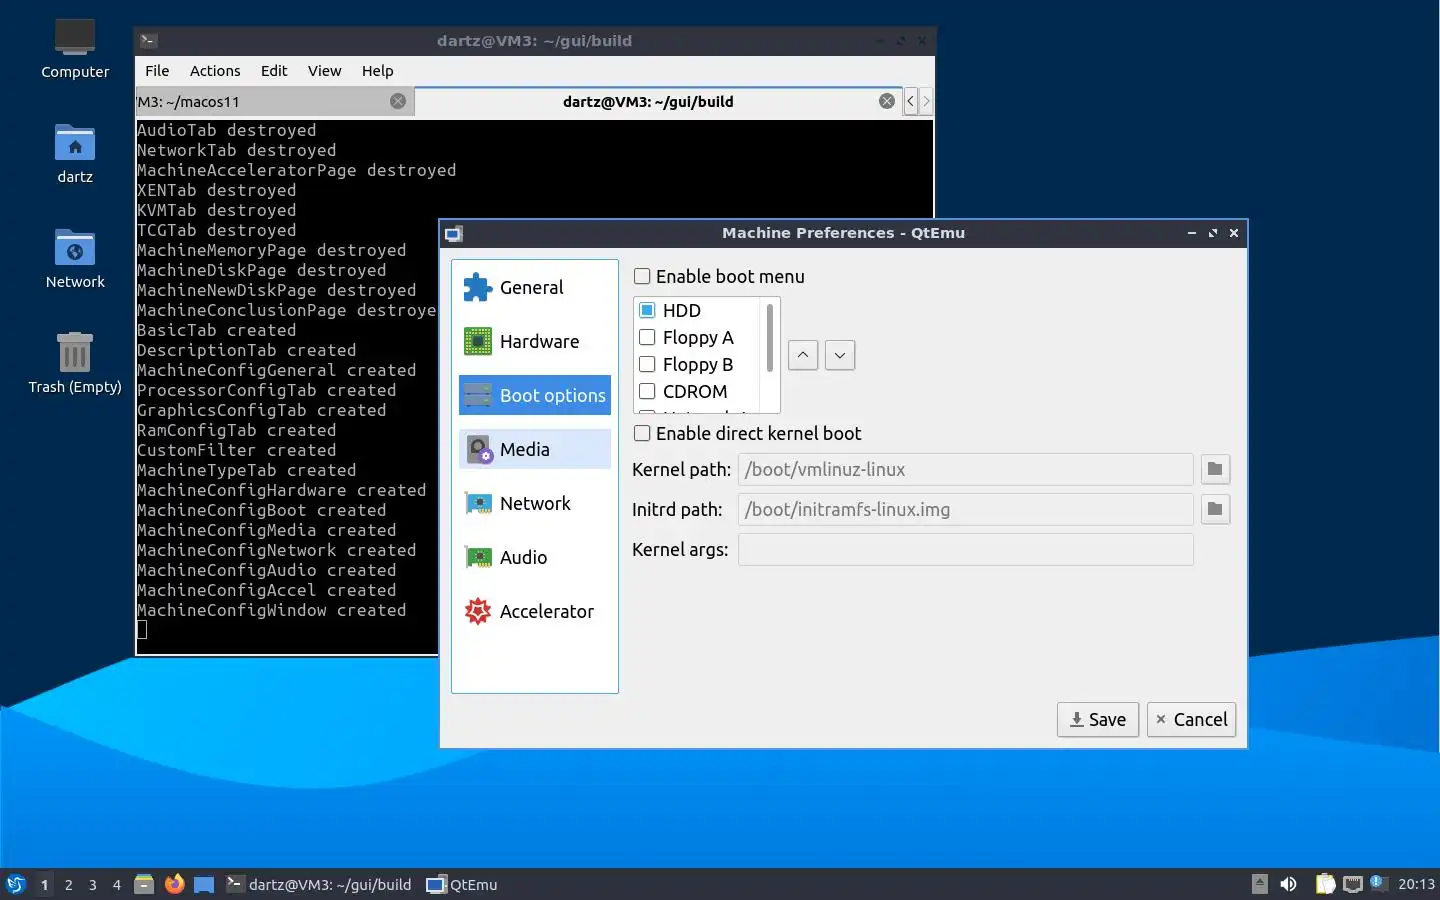Switch to dartz@VM3 gui/build tab
The height and width of the screenshot is (900, 1440).
point(657,101)
